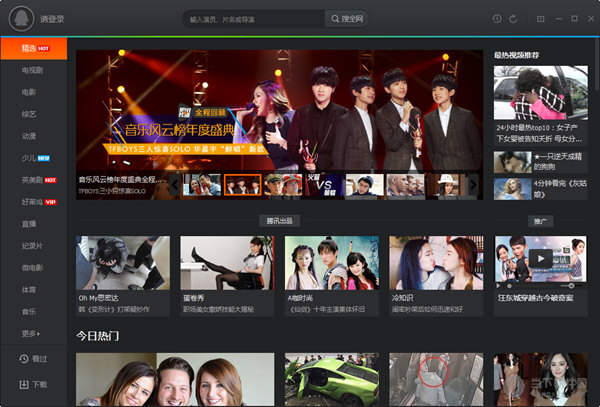Open the 今日热门 thumbnail with three smiling people
Screen dimensions: 600x407
[x=175, y=379]
